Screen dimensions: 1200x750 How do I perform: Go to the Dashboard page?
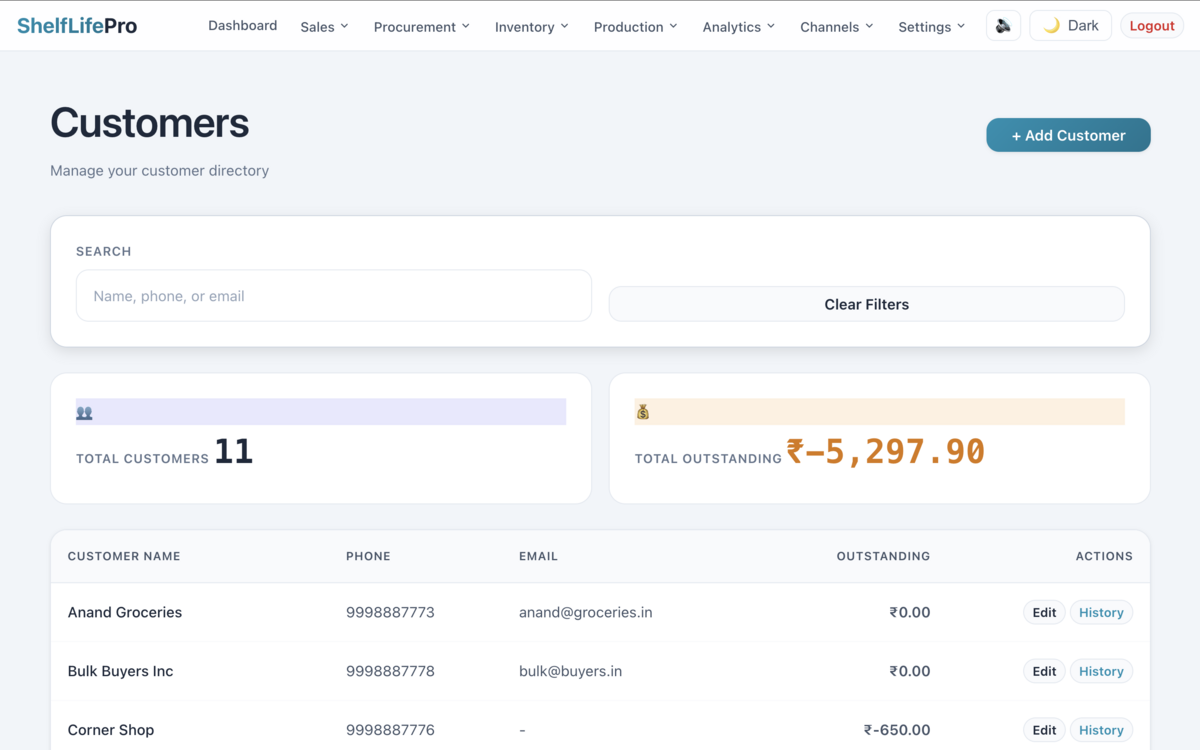coord(242,26)
